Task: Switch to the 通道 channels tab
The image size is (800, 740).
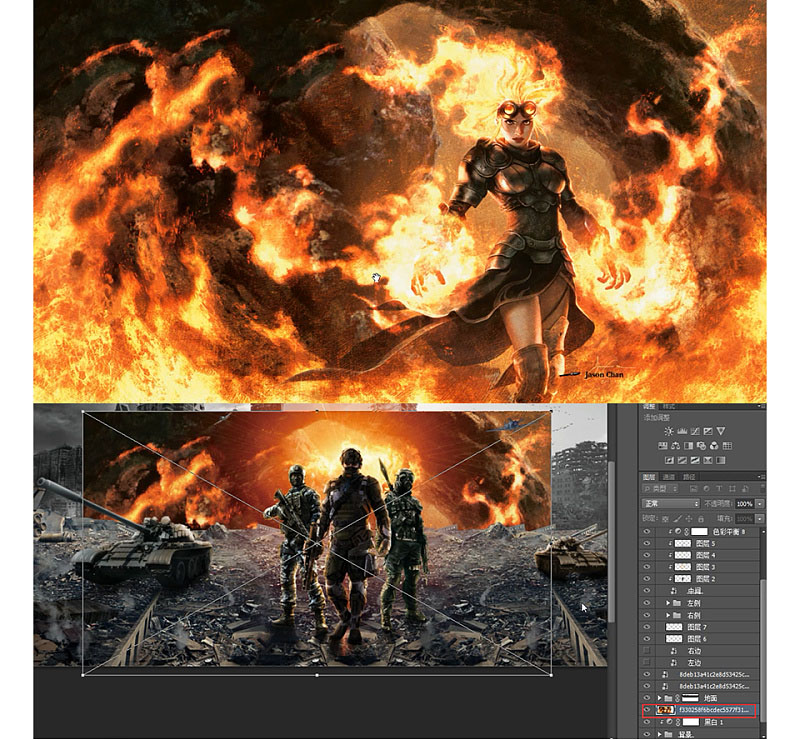Action: (671, 476)
